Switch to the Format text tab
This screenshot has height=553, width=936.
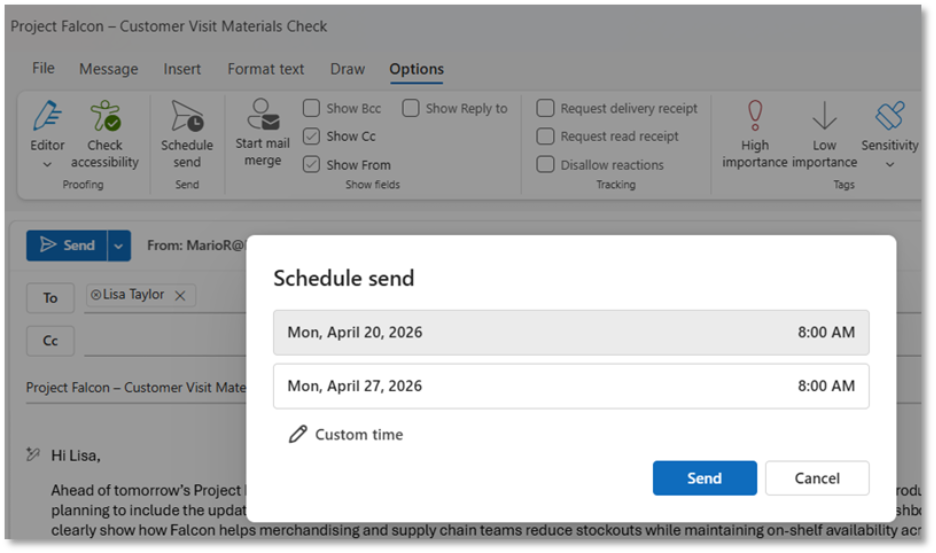[266, 69]
